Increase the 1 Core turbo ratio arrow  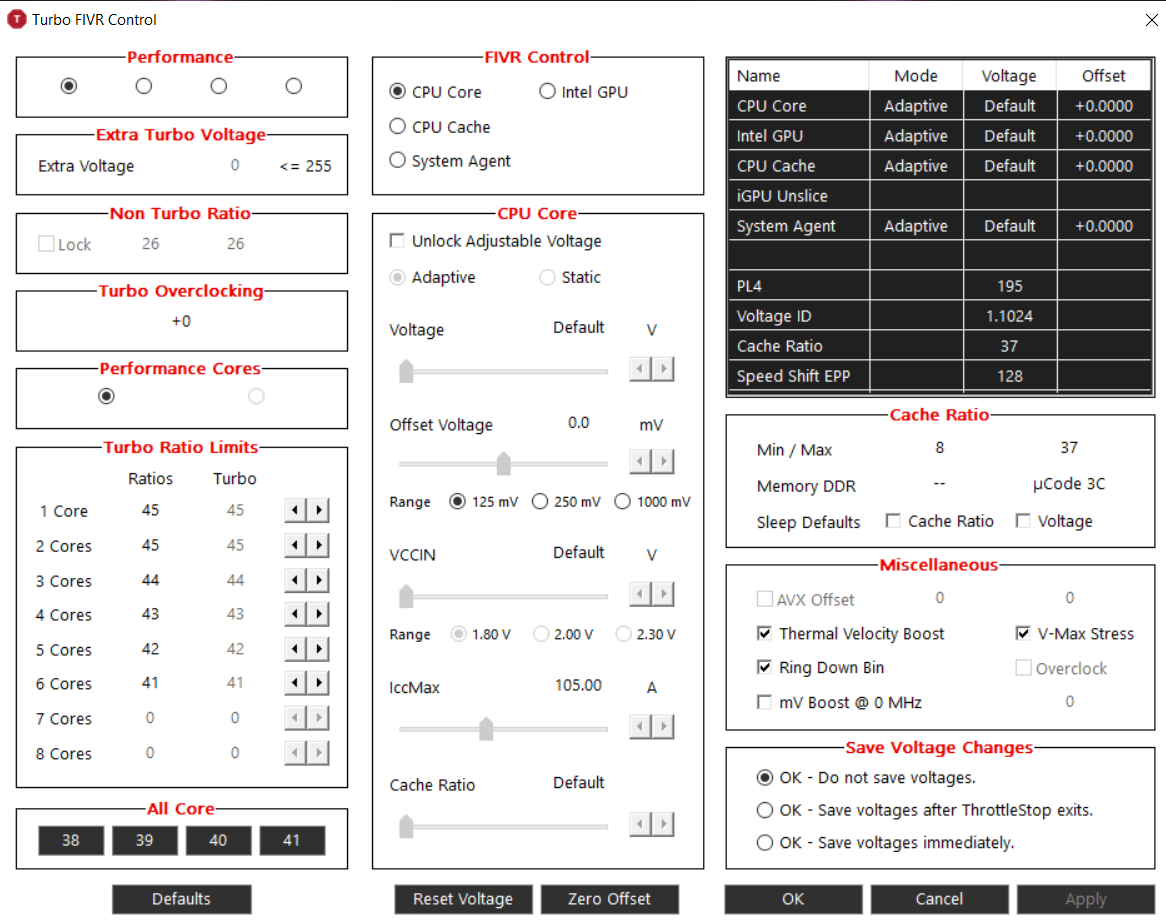[319, 510]
